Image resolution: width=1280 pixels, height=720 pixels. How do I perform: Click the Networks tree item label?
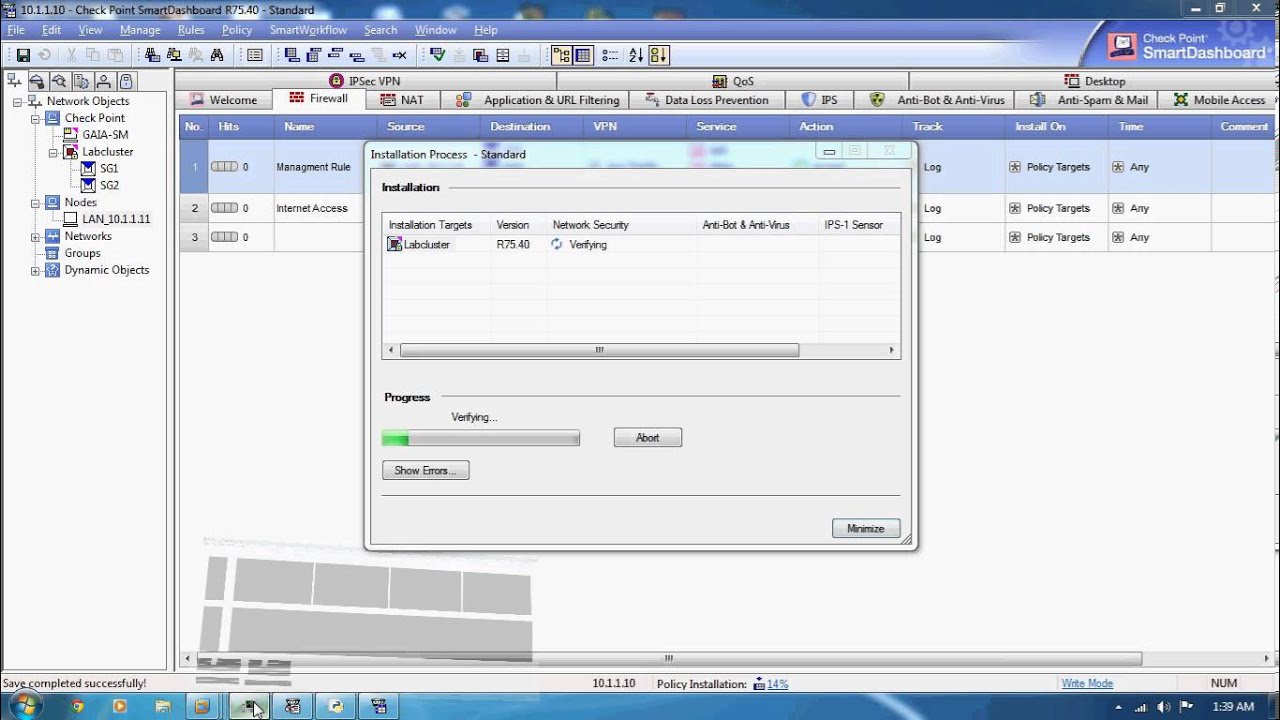coord(88,236)
